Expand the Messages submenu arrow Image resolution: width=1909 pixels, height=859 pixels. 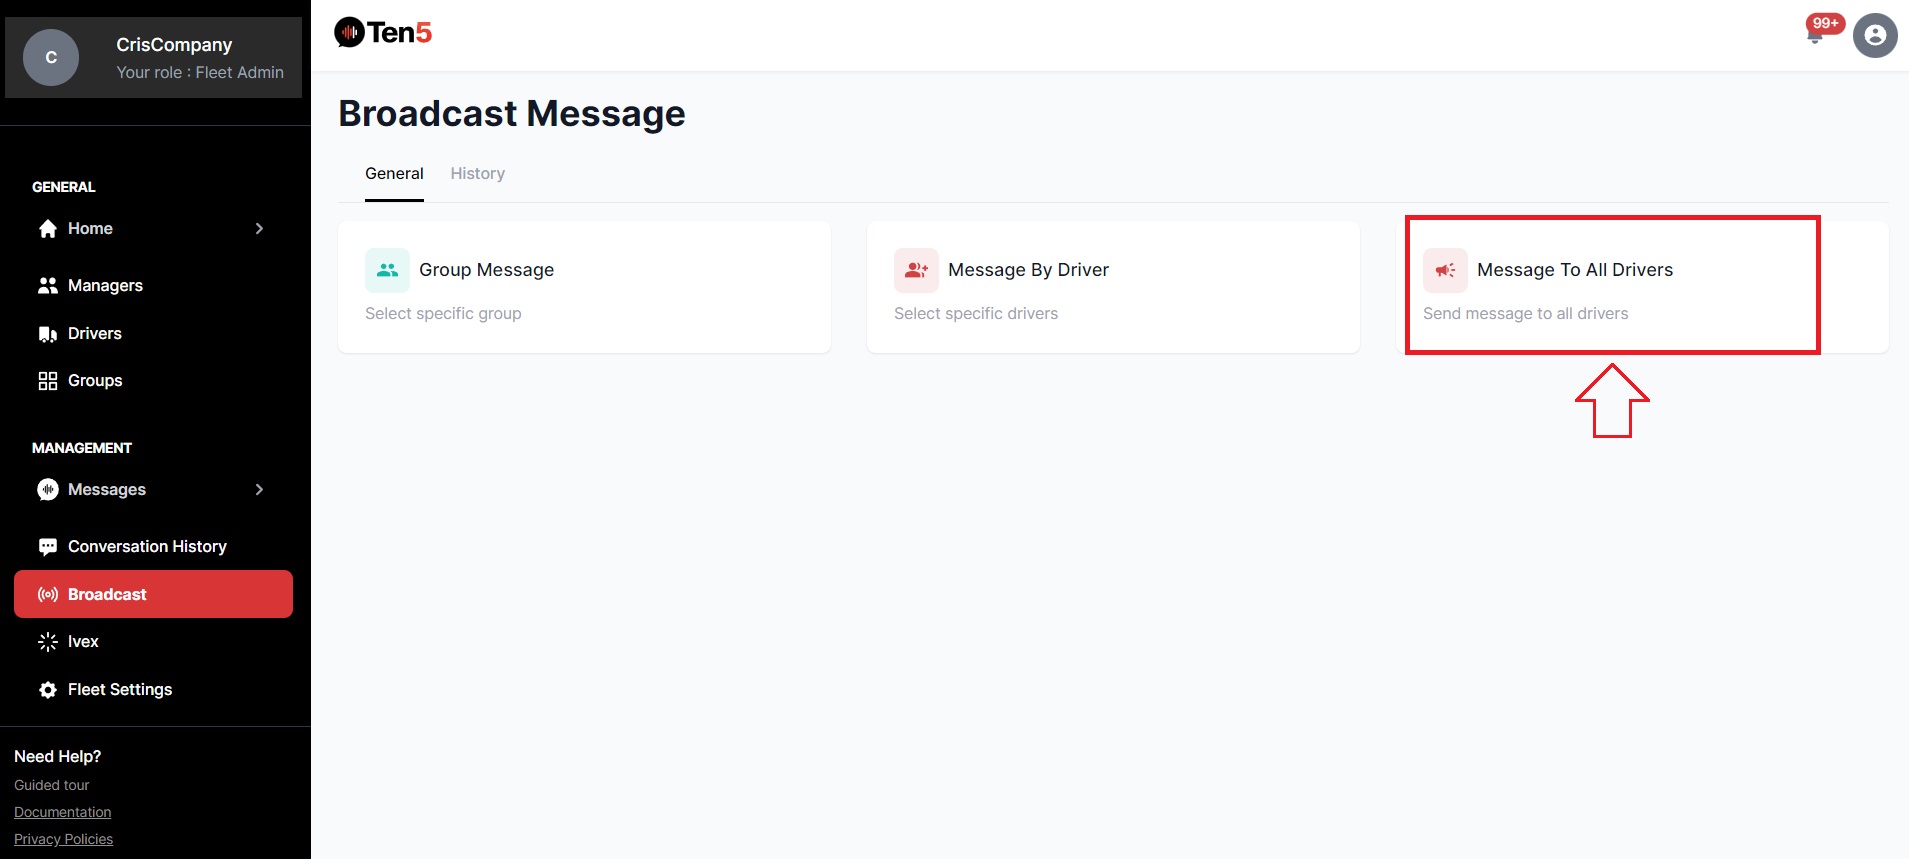point(259,490)
